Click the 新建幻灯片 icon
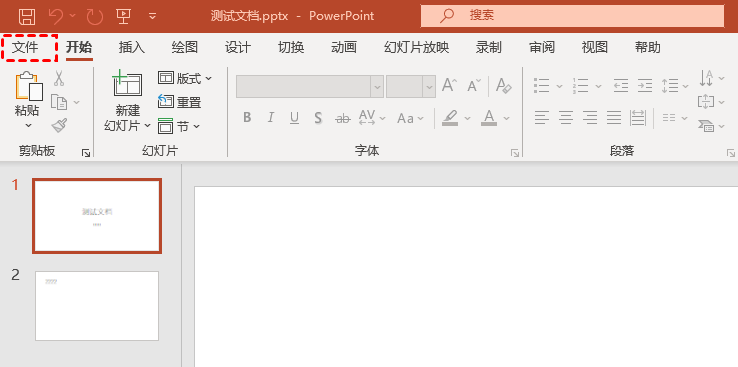Image resolution: width=738 pixels, height=367 pixels. pyautogui.click(x=128, y=84)
